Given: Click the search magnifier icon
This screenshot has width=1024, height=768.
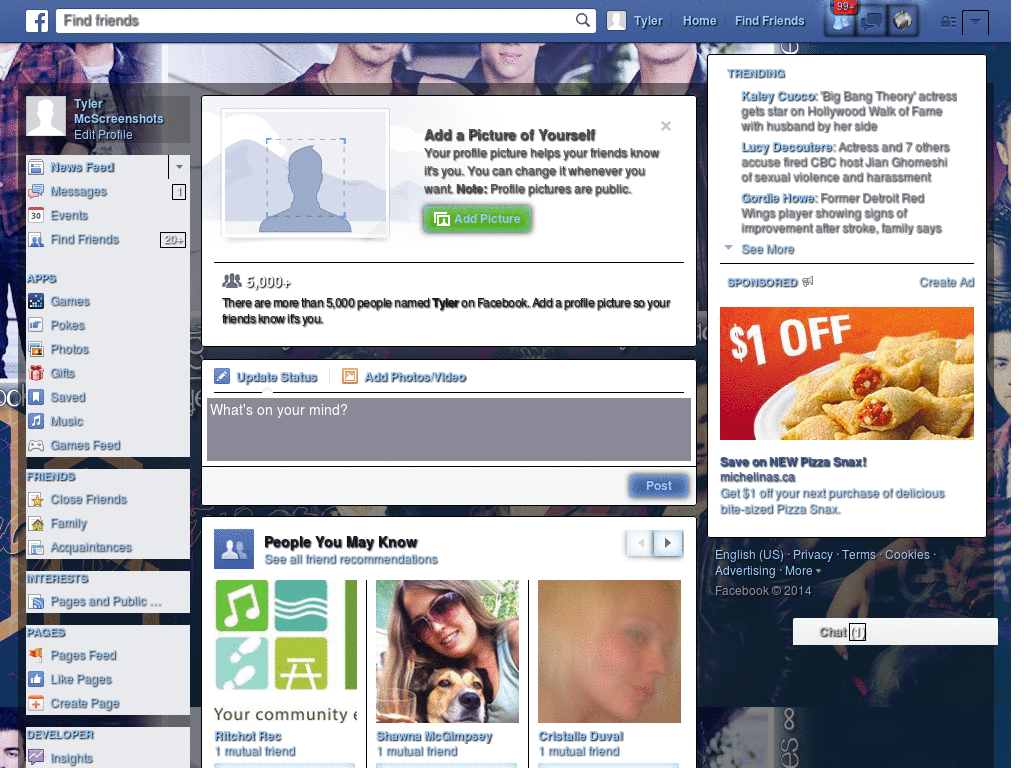Looking at the screenshot, I should (583, 20).
